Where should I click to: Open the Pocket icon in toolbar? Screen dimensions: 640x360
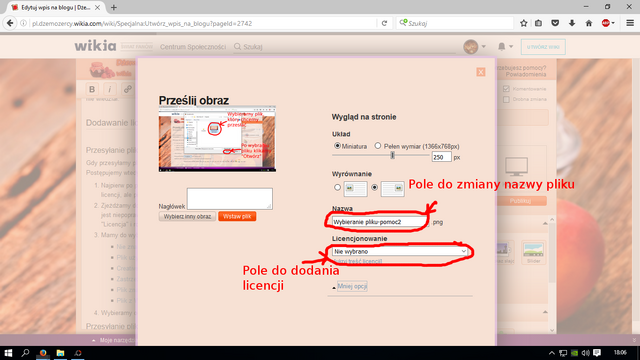(555, 23)
